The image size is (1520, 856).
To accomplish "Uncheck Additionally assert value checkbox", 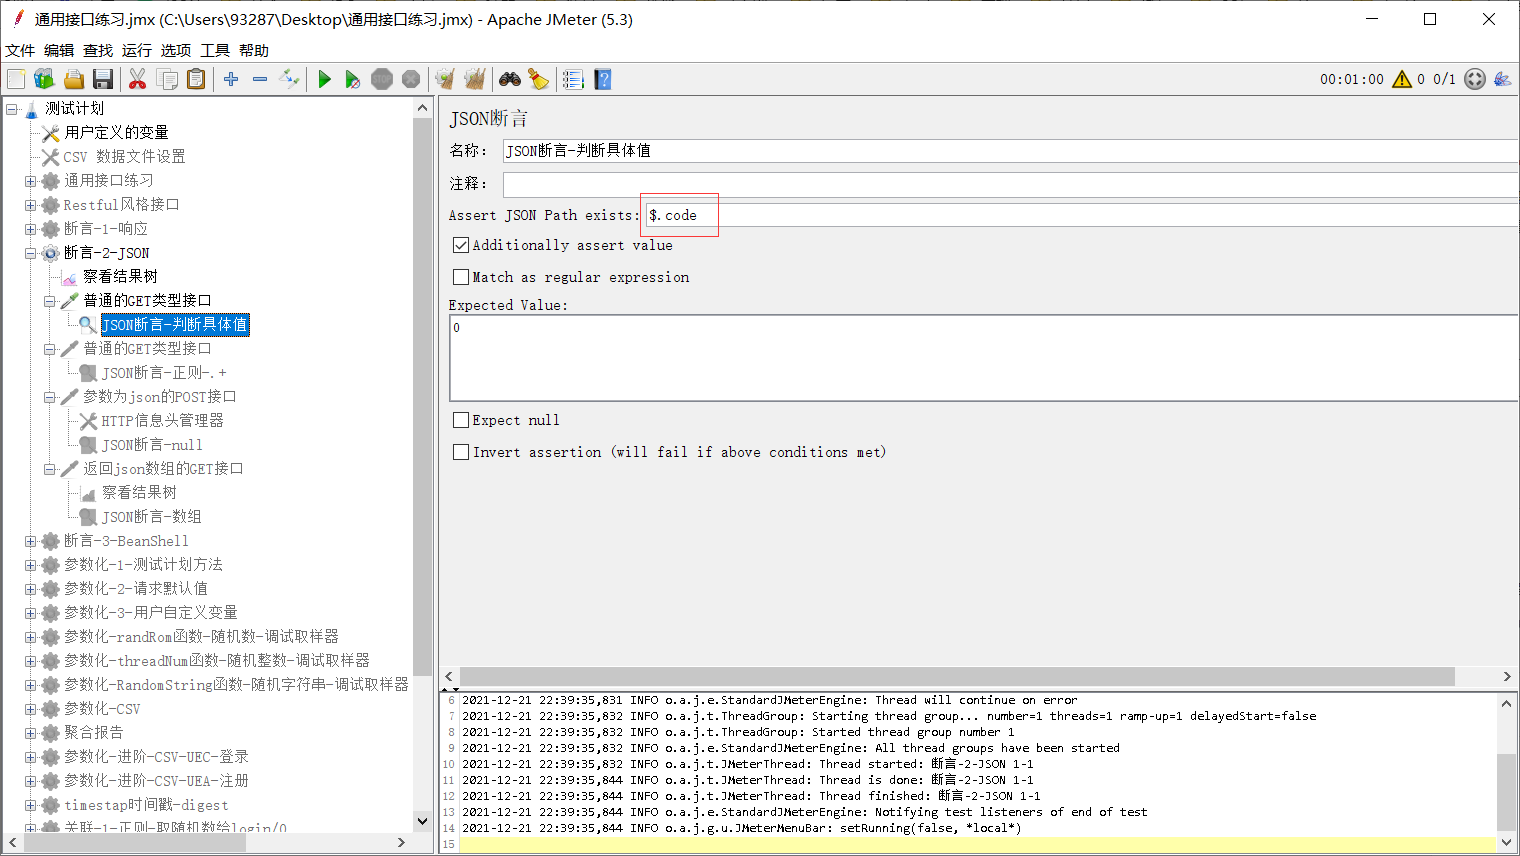I will click(x=461, y=245).
